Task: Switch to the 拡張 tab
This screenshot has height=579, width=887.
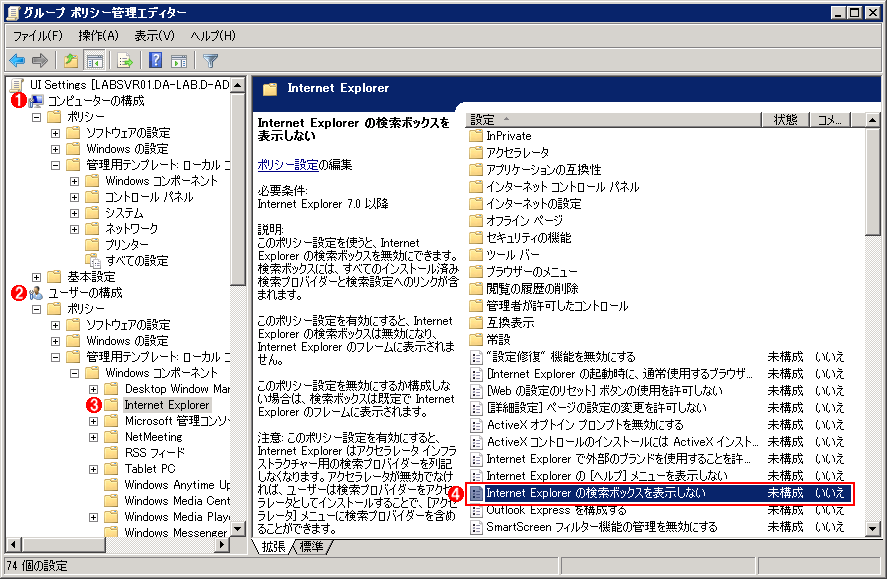Action: pos(273,546)
